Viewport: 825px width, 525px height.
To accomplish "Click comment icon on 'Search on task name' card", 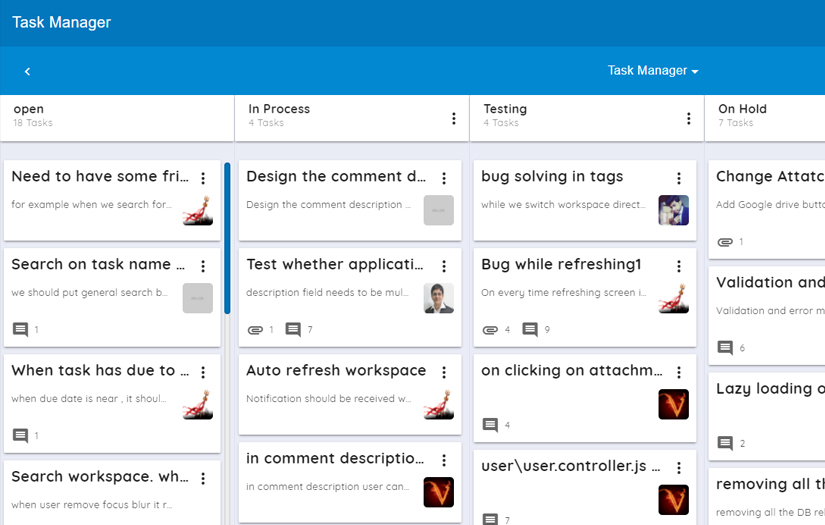I will (x=20, y=330).
